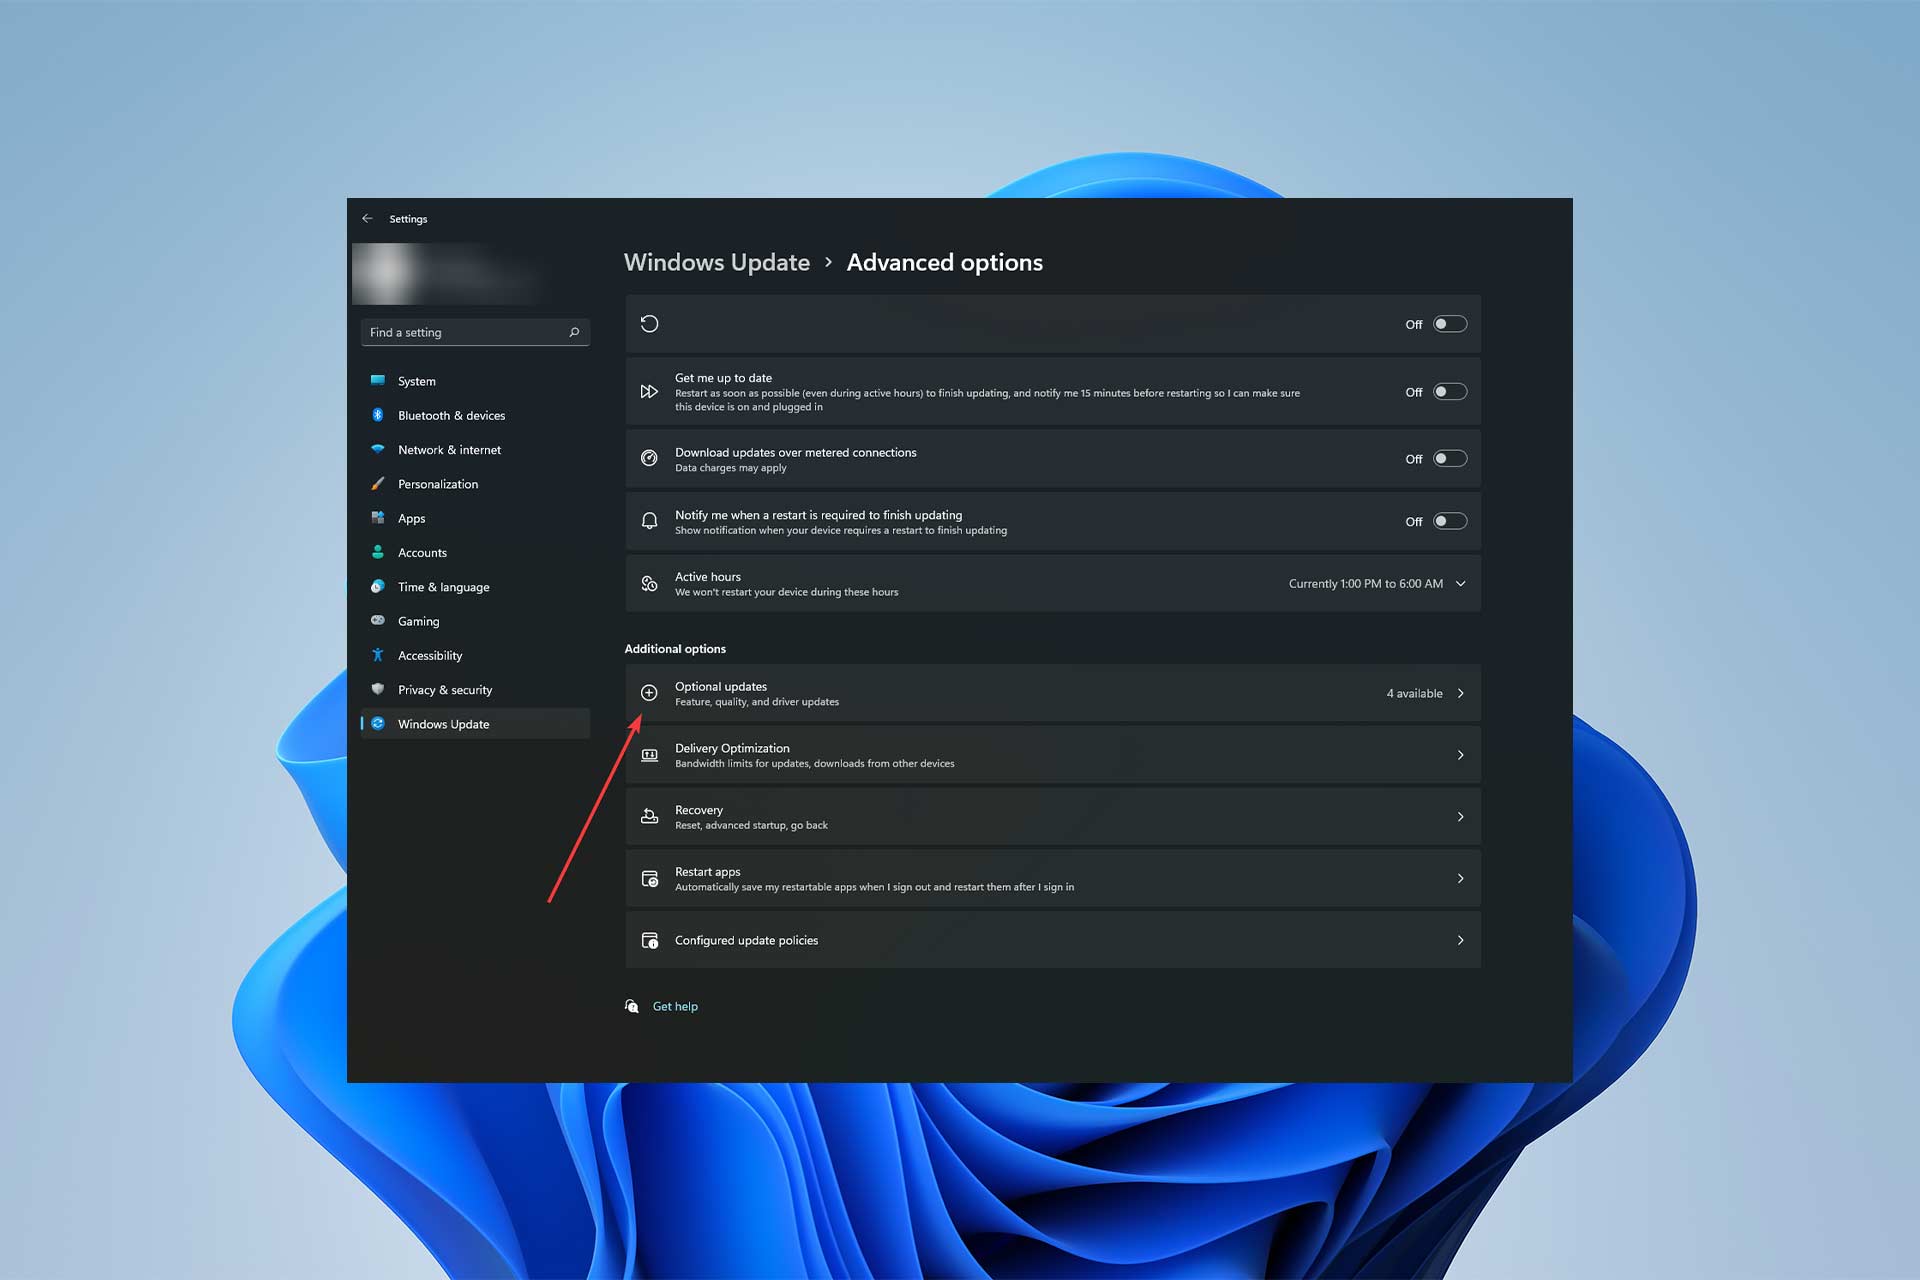Image resolution: width=1920 pixels, height=1280 pixels.
Task: Click the Restart apps icon
Action: [649, 879]
